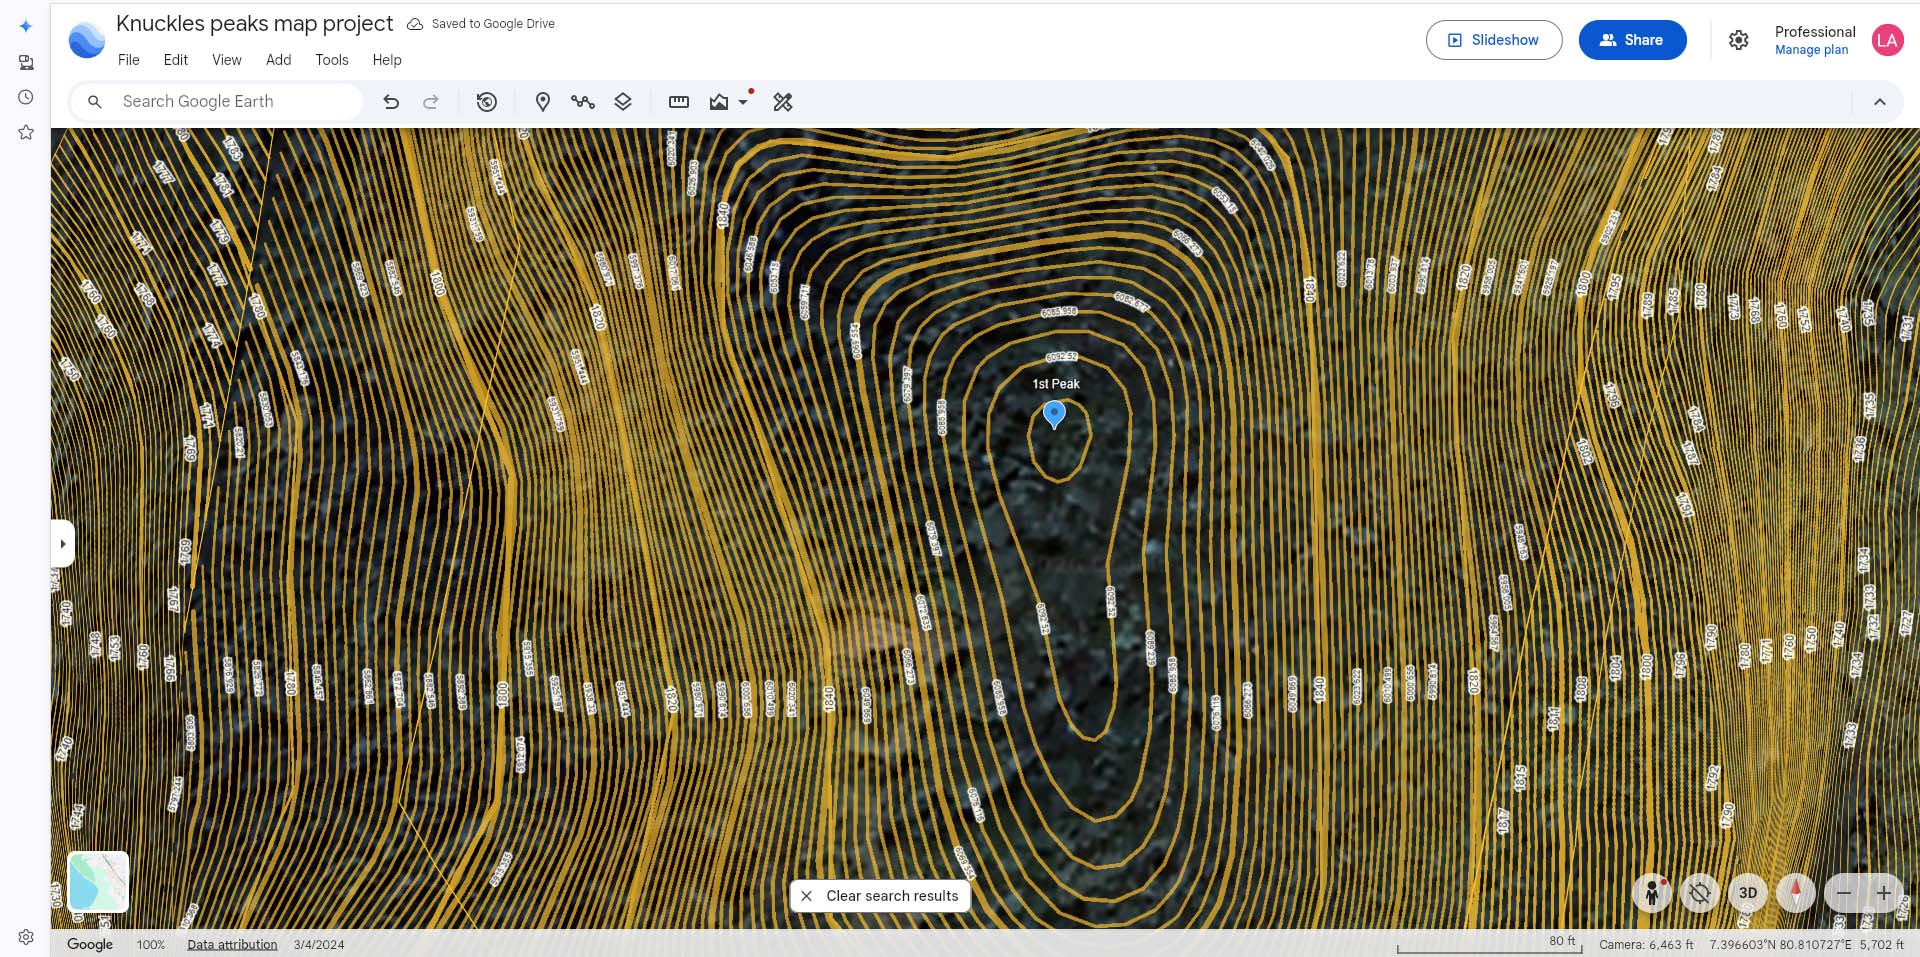Add a placemark with the pin tool
The image size is (1920, 957).
point(543,102)
